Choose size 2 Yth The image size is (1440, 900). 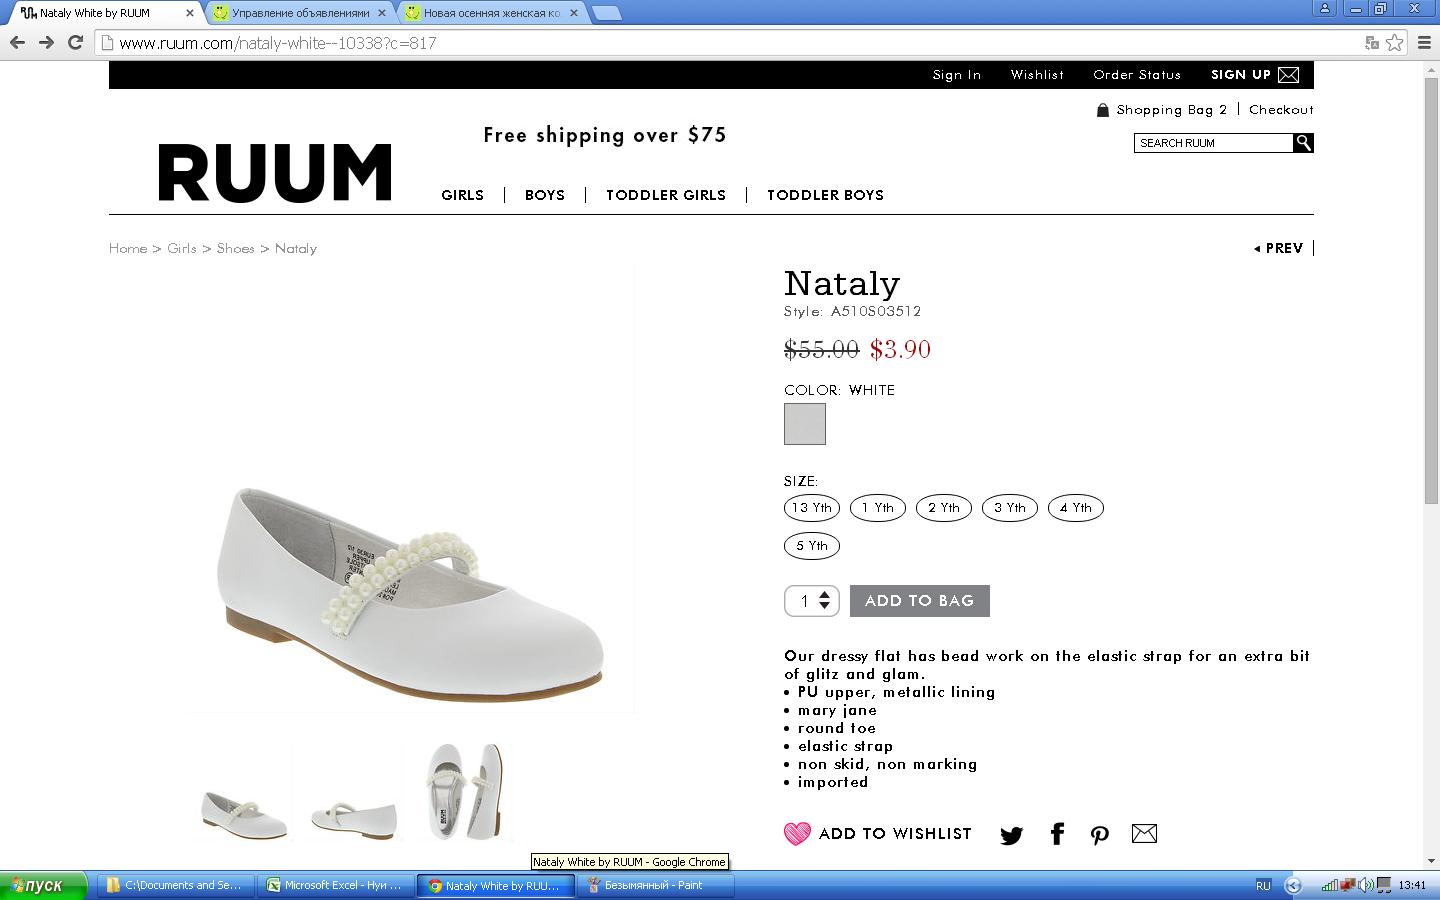943,508
